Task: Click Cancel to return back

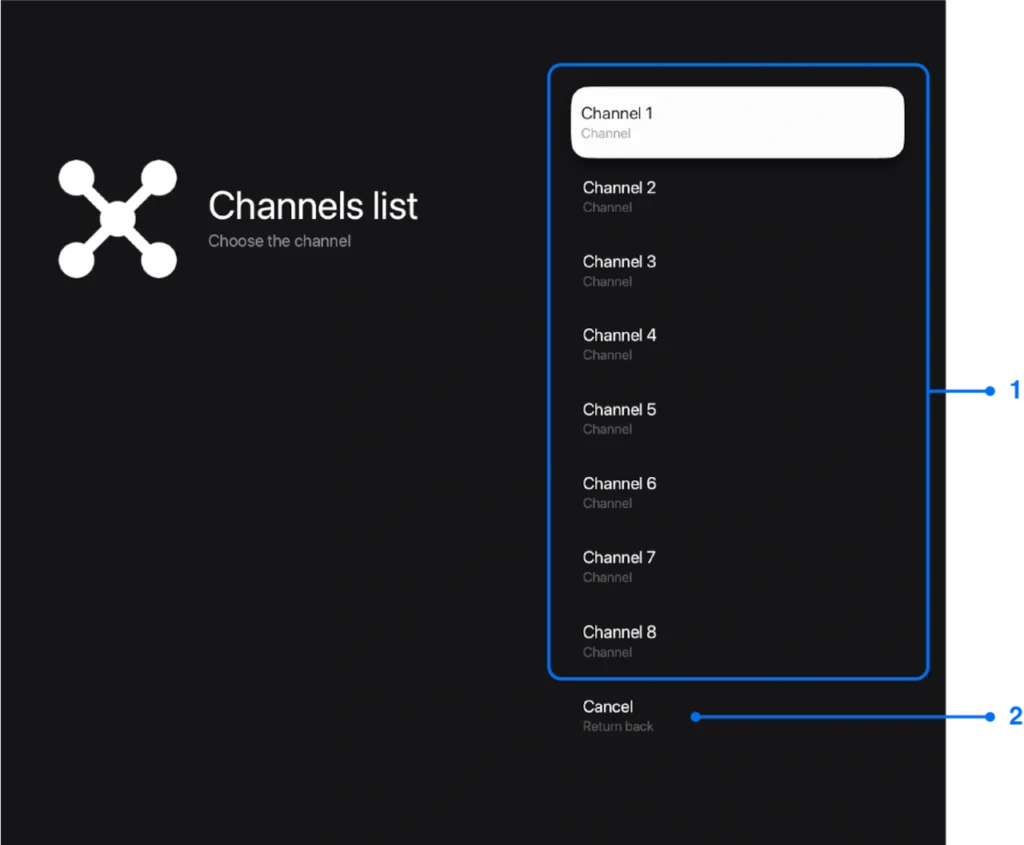Action: pos(607,706)
